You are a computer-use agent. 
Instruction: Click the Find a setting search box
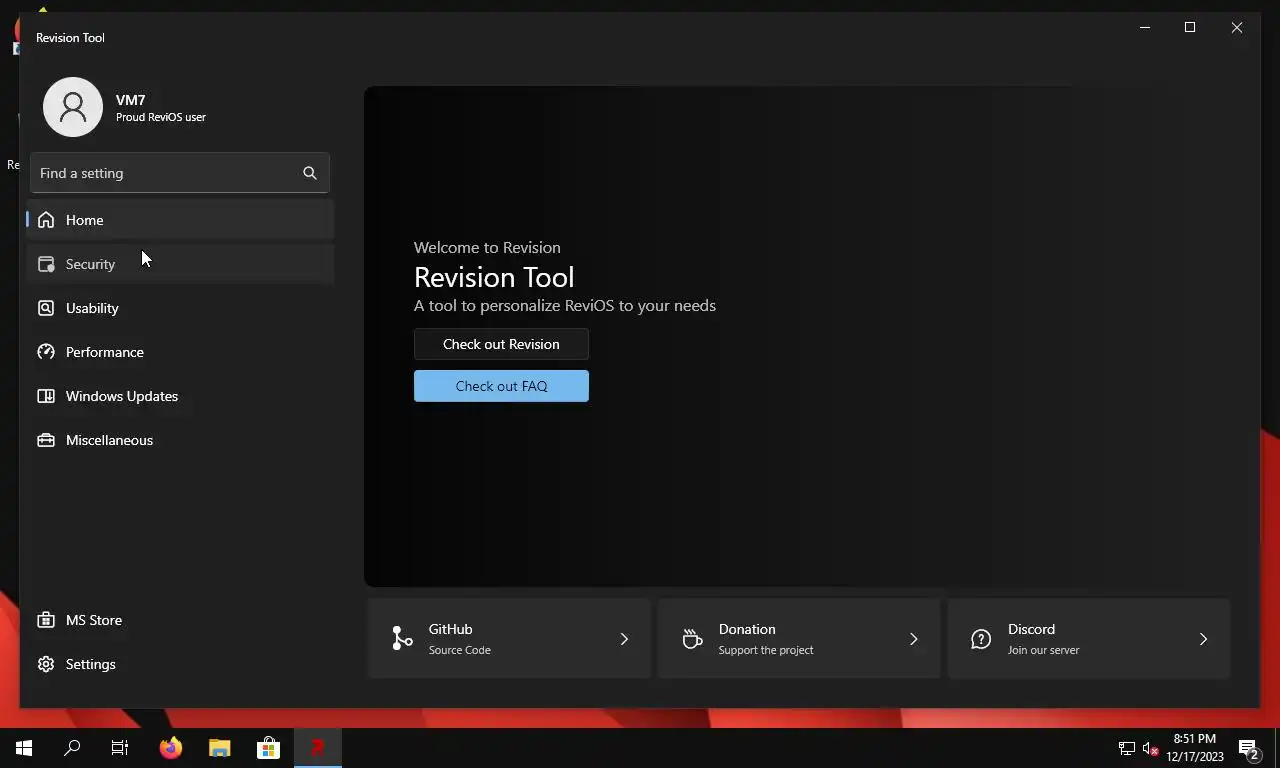coord(180,173)
